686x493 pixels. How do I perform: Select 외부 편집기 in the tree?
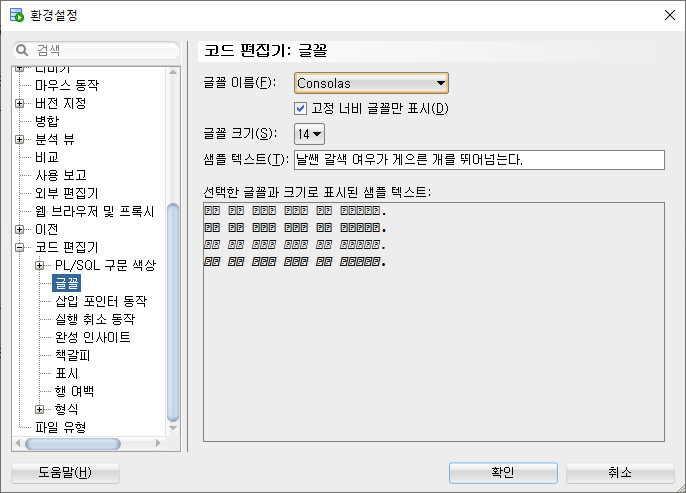(66, 193)
